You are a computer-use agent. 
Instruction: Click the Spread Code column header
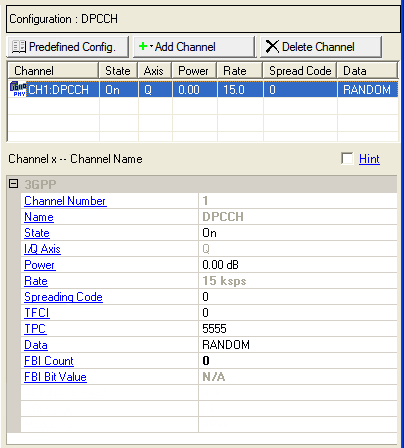pos(300,71)
